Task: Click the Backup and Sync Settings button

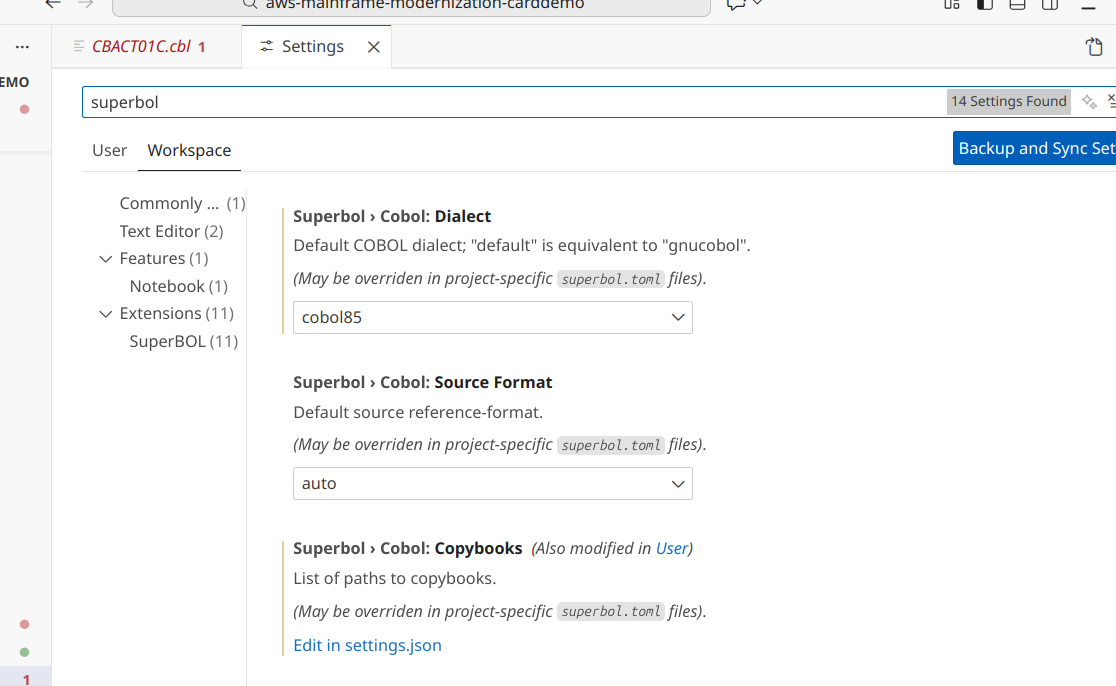Action: (x=1034, y=148)
